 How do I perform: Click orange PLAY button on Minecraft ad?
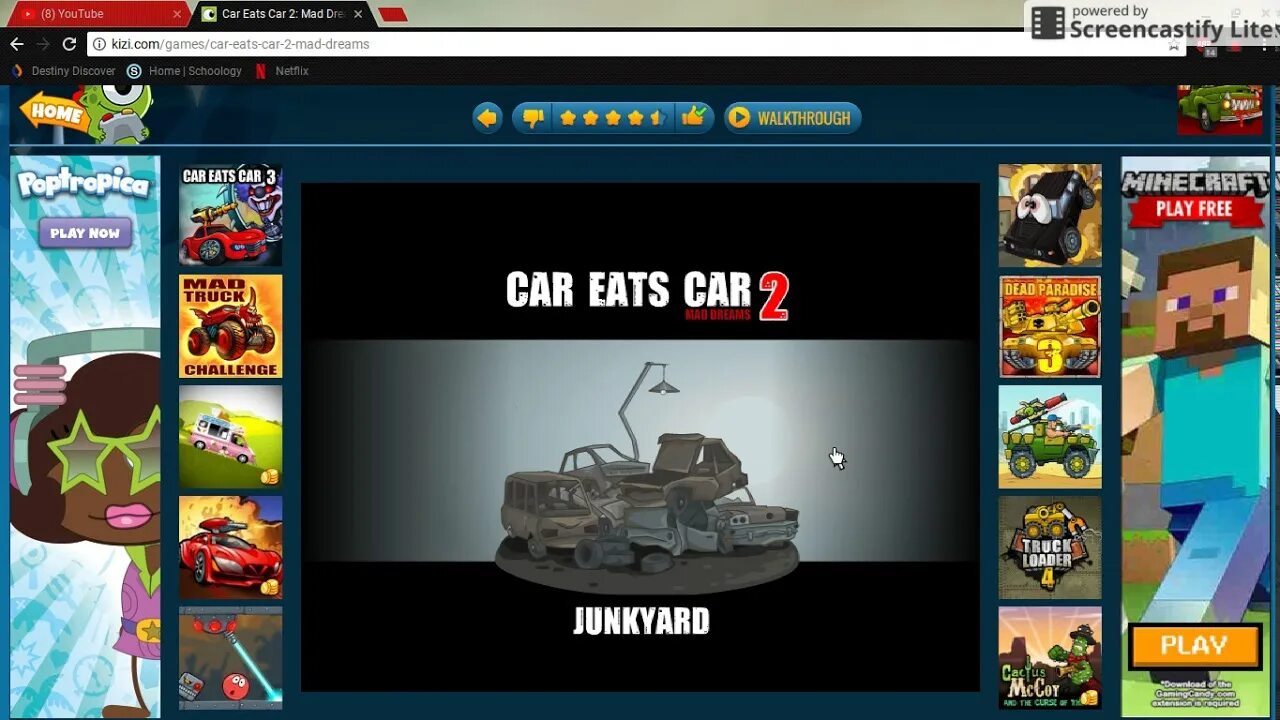pos(1195,646)
